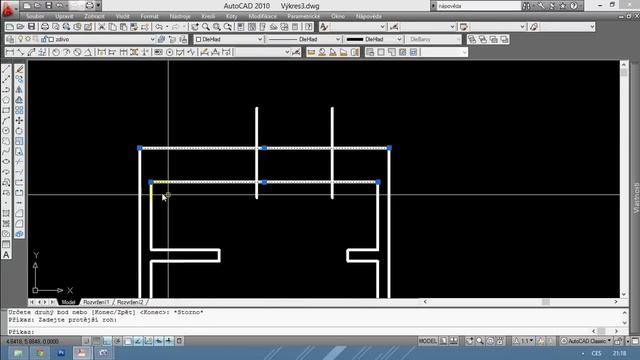The height and width of the screenshot is (360, 640).
Task: Open the Kresli menu
Action: tap(208, 16)
